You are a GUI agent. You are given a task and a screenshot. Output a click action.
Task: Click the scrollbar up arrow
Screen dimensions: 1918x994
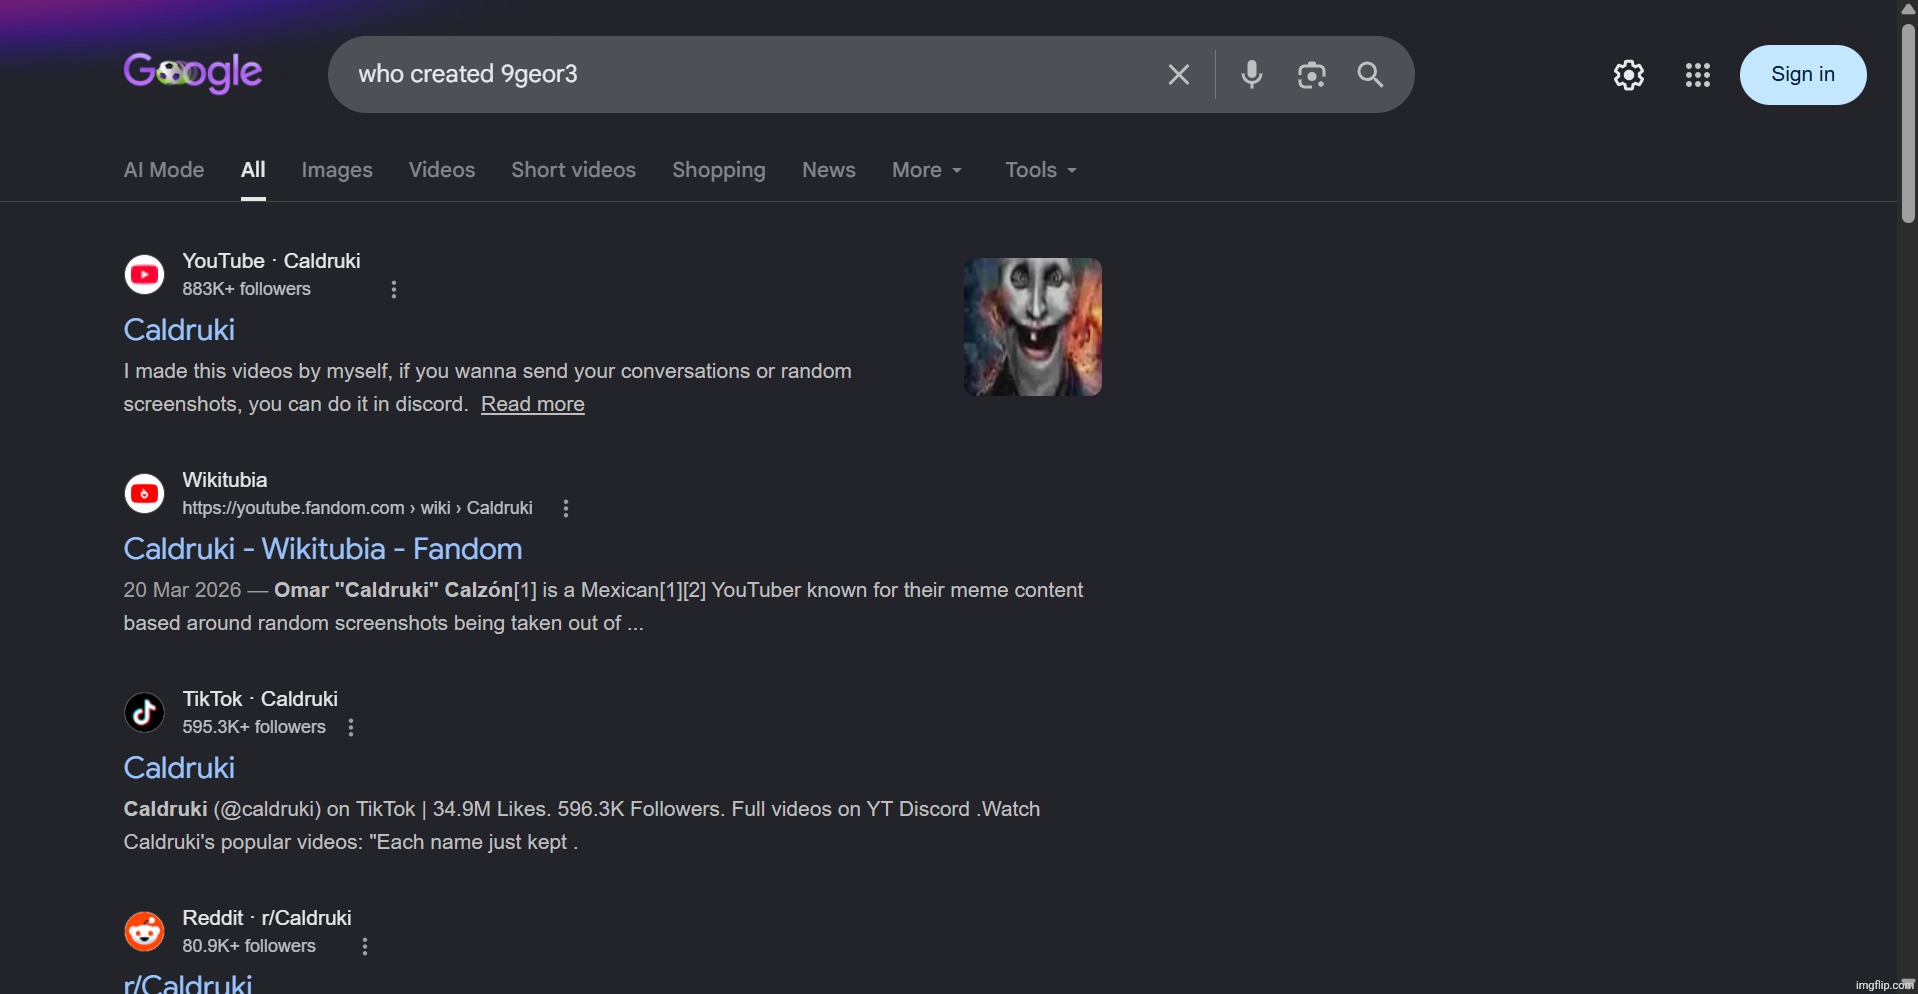tap(1908, 8)
